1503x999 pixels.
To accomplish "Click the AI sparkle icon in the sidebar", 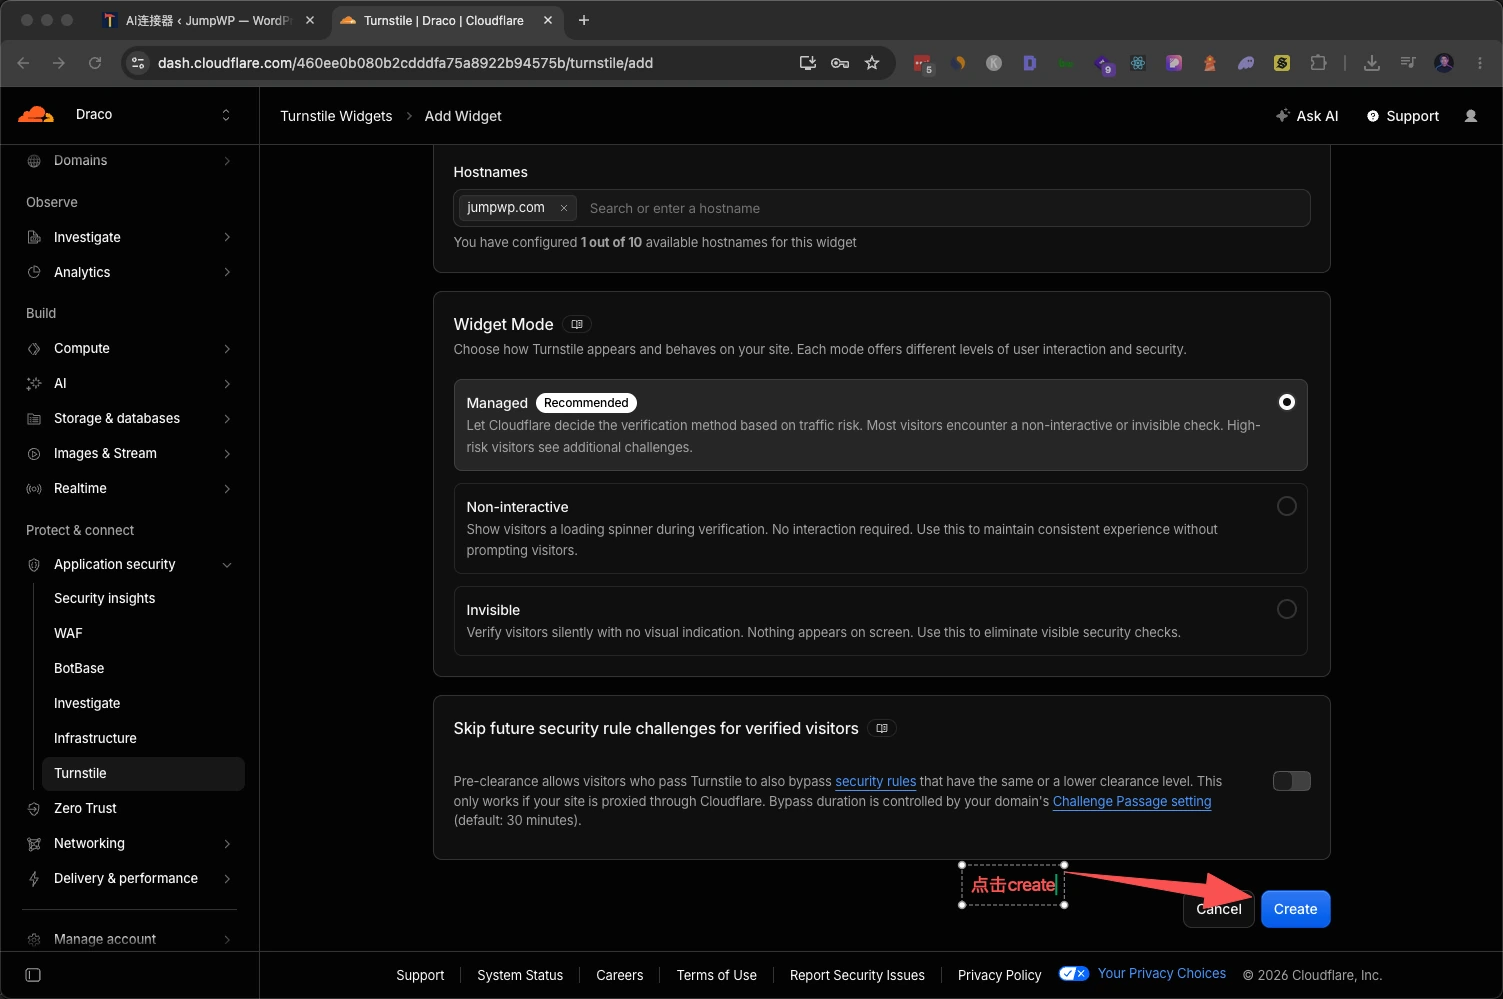I will coord(34,383).
